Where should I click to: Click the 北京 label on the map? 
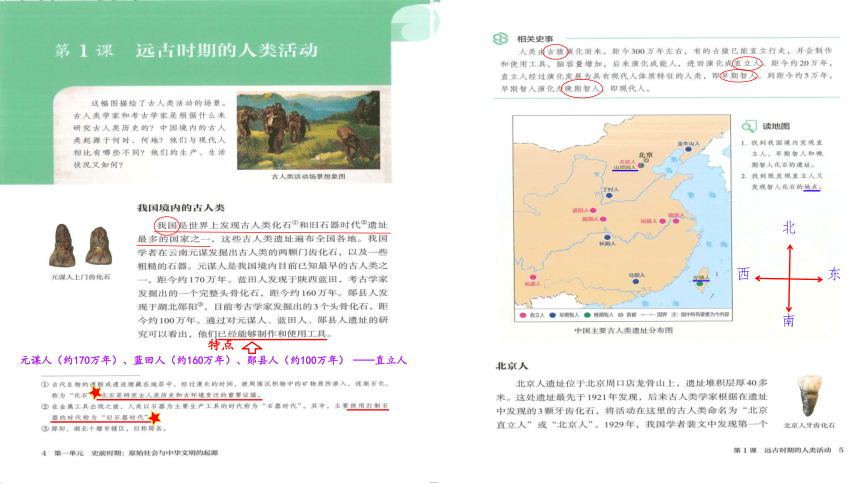(x=646, y=155)
